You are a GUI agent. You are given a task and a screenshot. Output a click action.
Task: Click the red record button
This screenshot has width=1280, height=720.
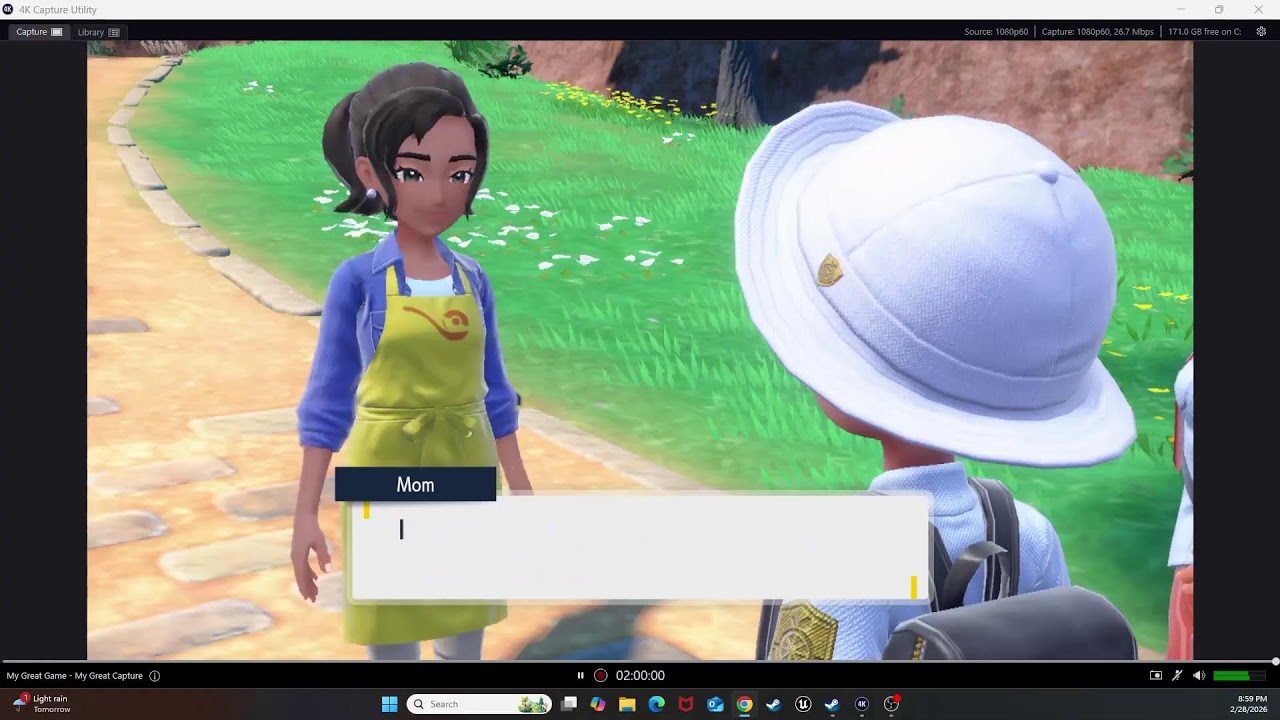click(601, 676)
